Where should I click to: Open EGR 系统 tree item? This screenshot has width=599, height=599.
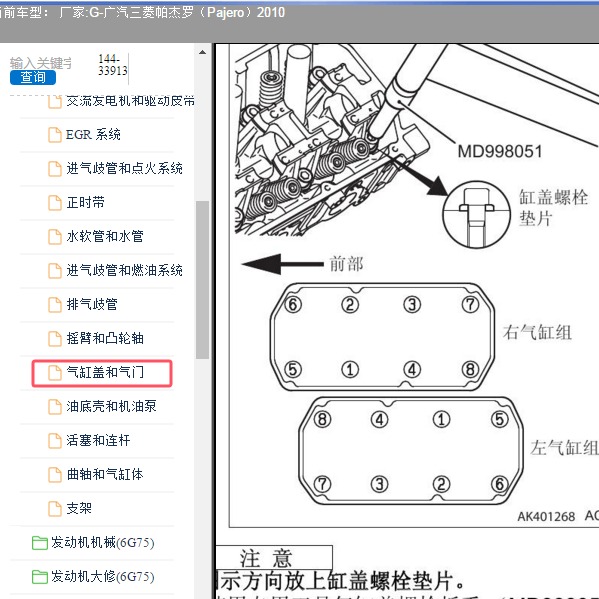point(93,134)
